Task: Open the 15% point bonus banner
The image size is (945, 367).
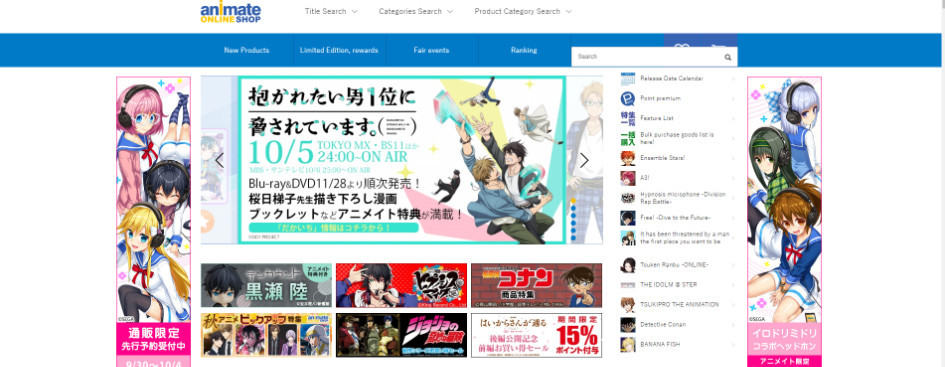Action: point(536,335)
